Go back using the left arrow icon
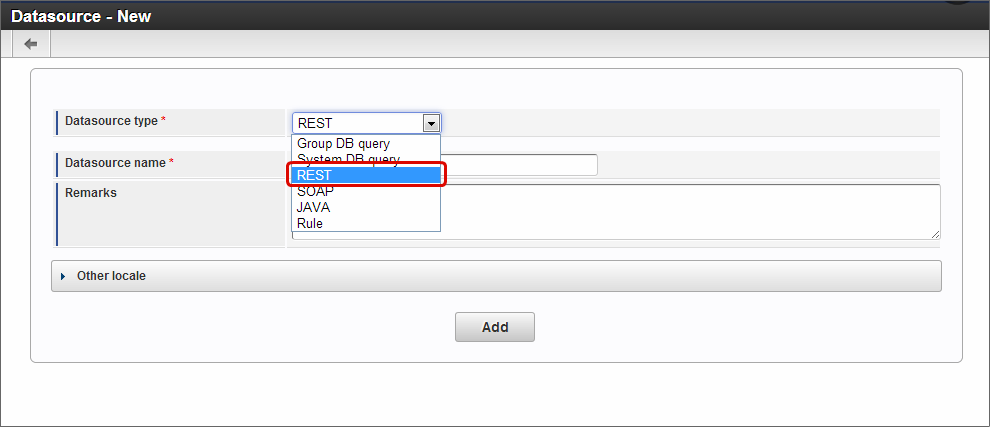This screenshot has width=990, height=427. (x=31, y=44)
